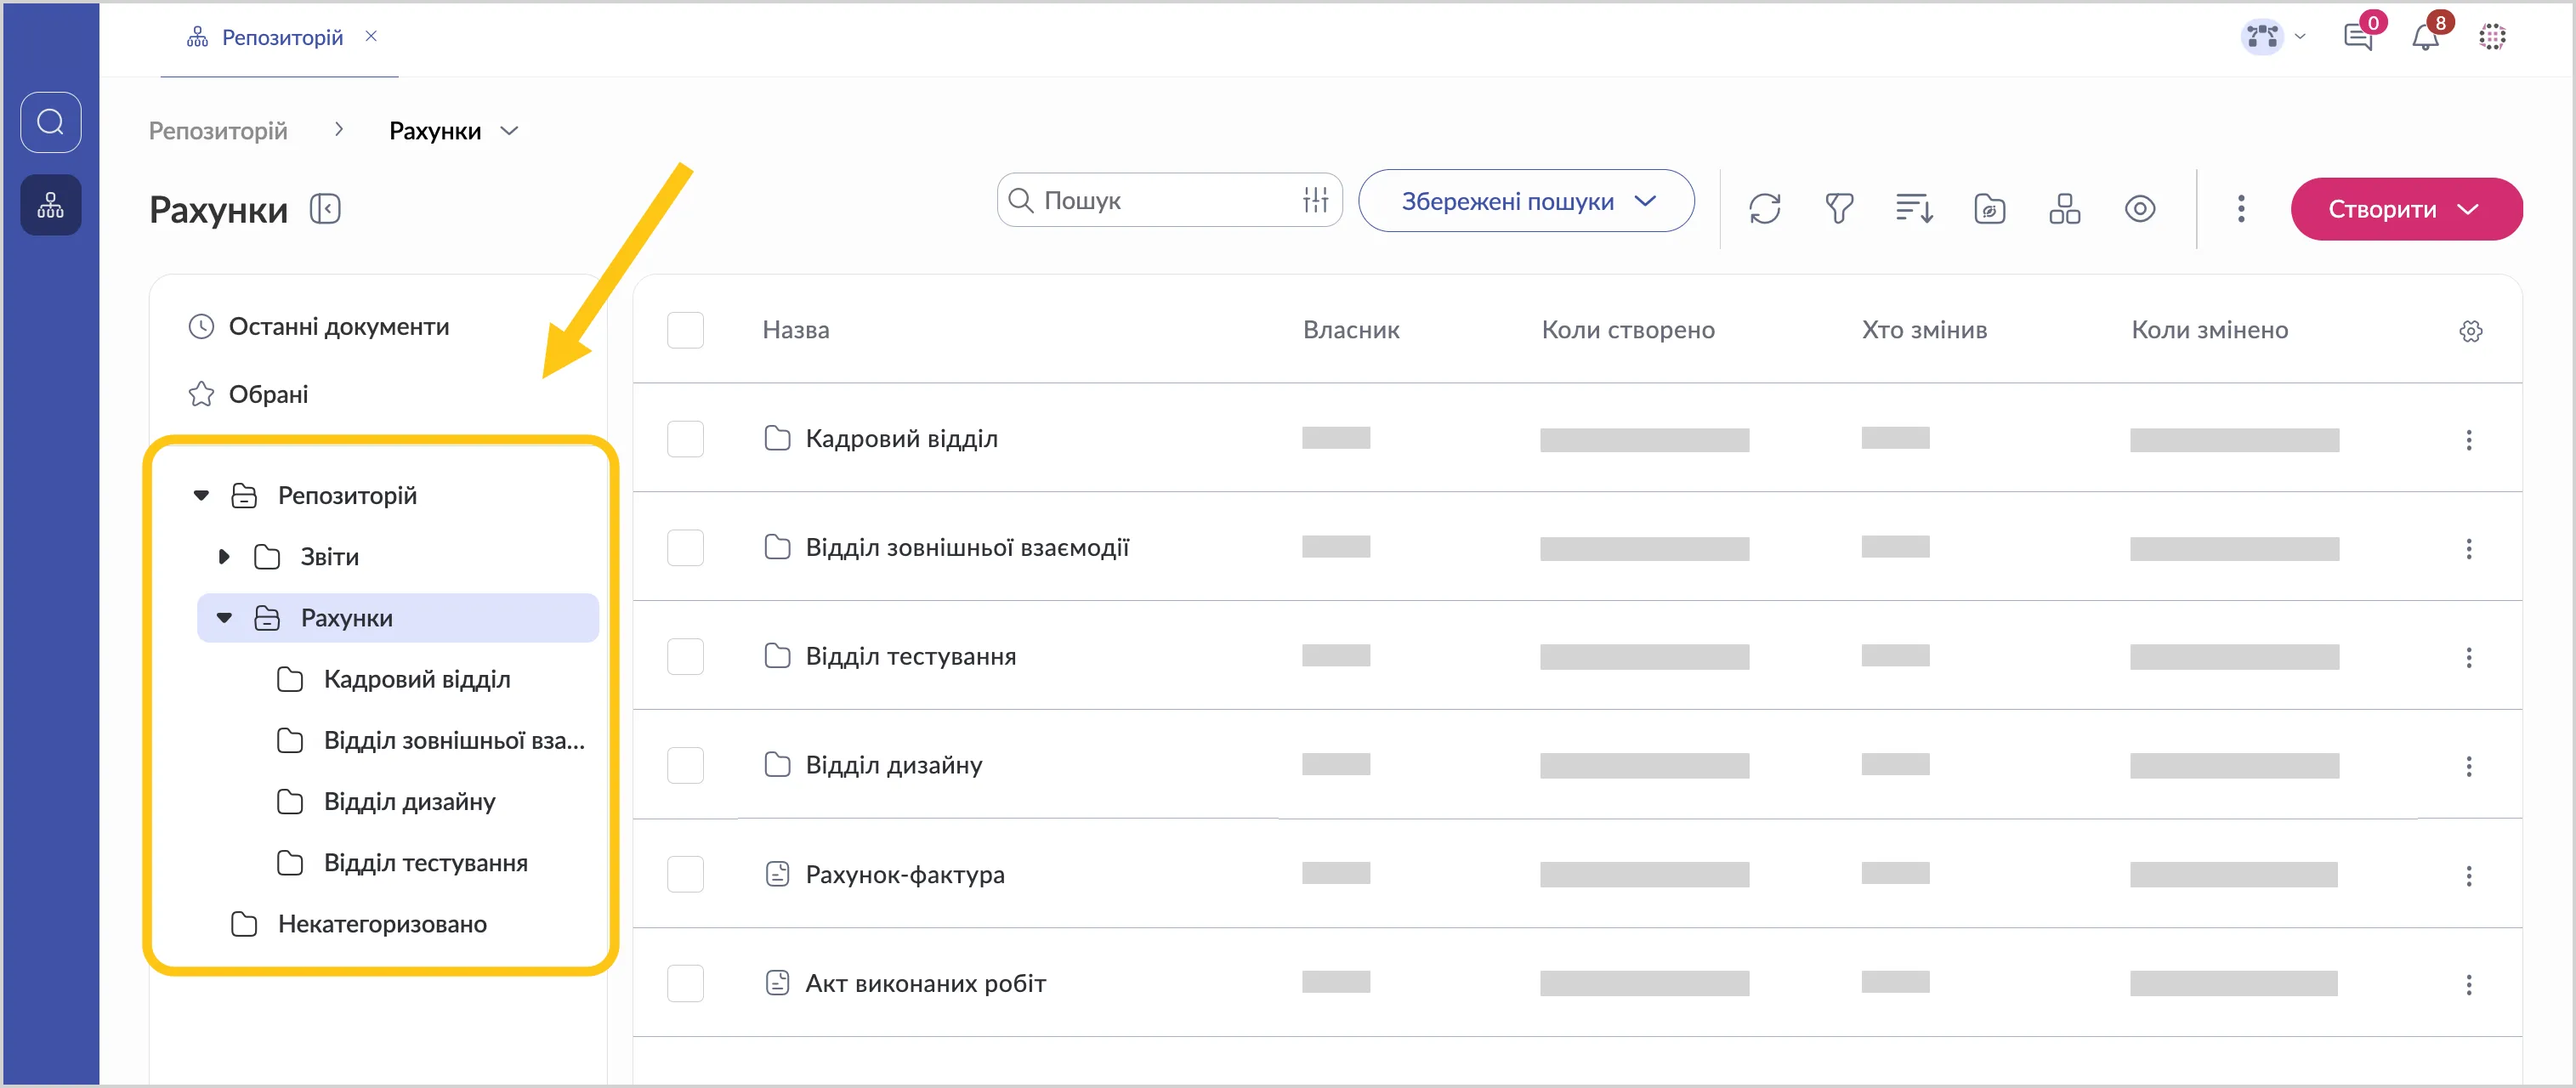The image size is (2576, 1088).
Task: Open notifications bell with 8 badge
Action: (x=2425, y=38)
